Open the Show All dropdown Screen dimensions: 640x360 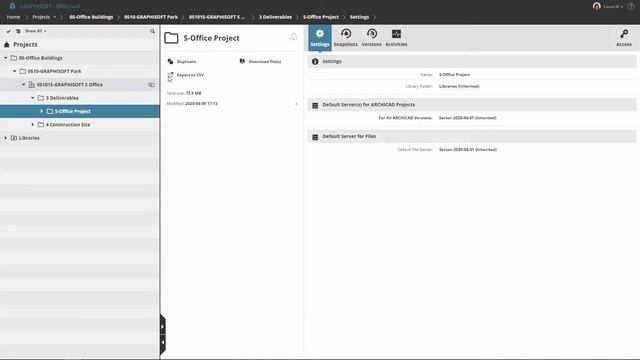click(x=36, y=31)
